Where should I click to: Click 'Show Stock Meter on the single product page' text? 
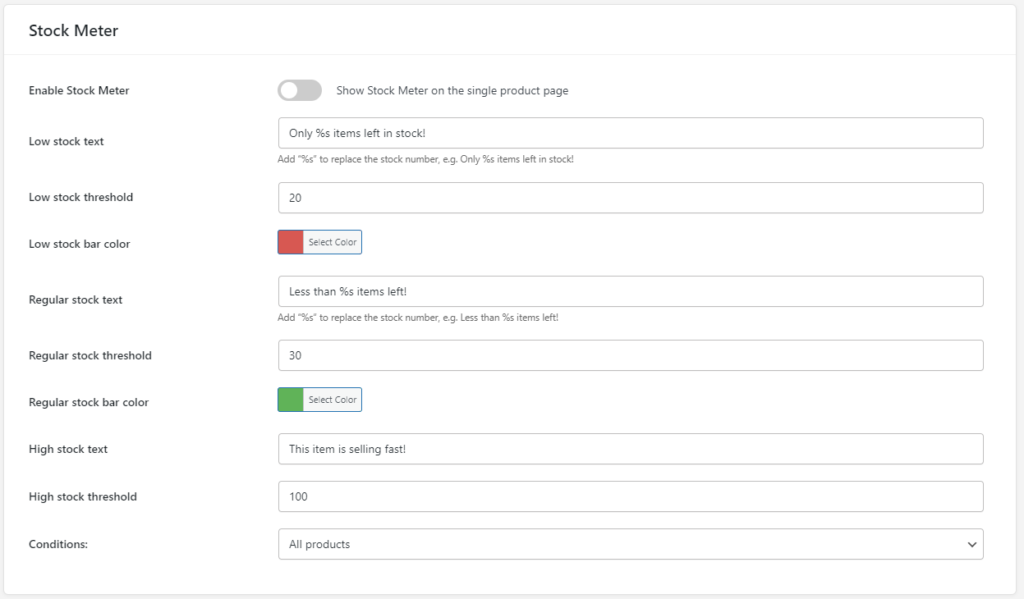click(x=452, y=91)
